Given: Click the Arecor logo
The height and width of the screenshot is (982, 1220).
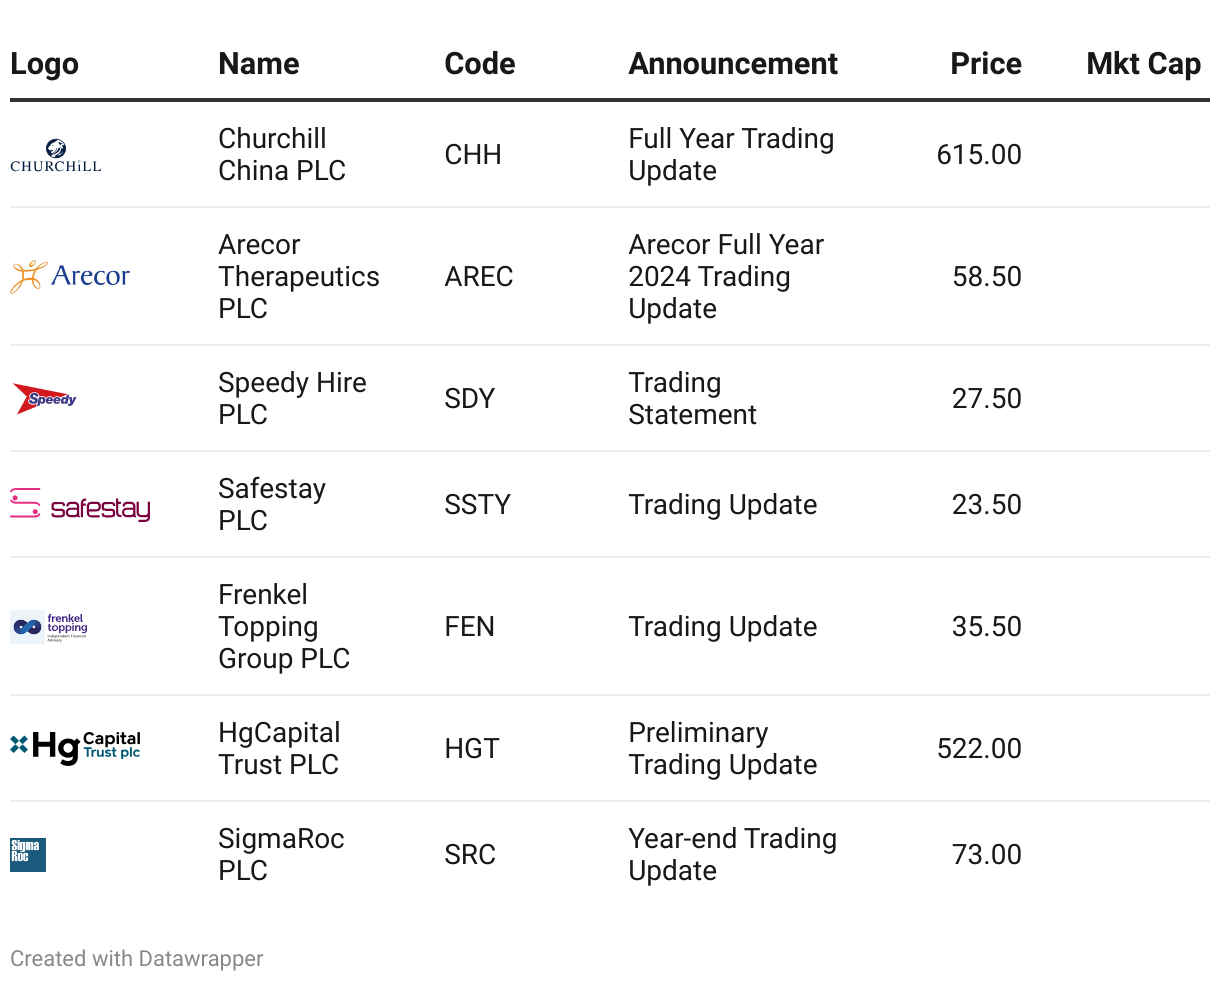Looking at the screenshot, I should click(70, 276).
